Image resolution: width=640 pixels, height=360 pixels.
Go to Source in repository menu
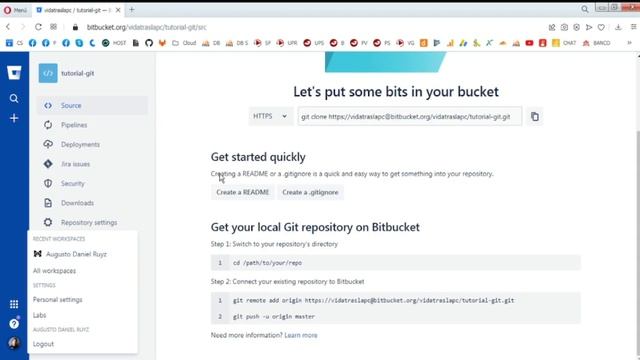93,105
